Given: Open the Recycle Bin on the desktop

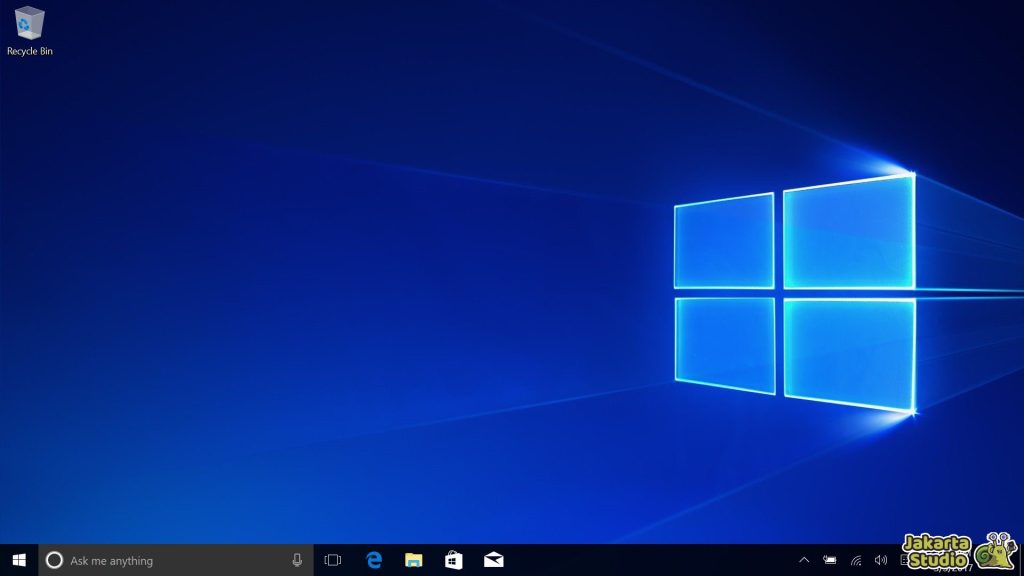Looking at the screenshot, I should [x=28, y=25].
